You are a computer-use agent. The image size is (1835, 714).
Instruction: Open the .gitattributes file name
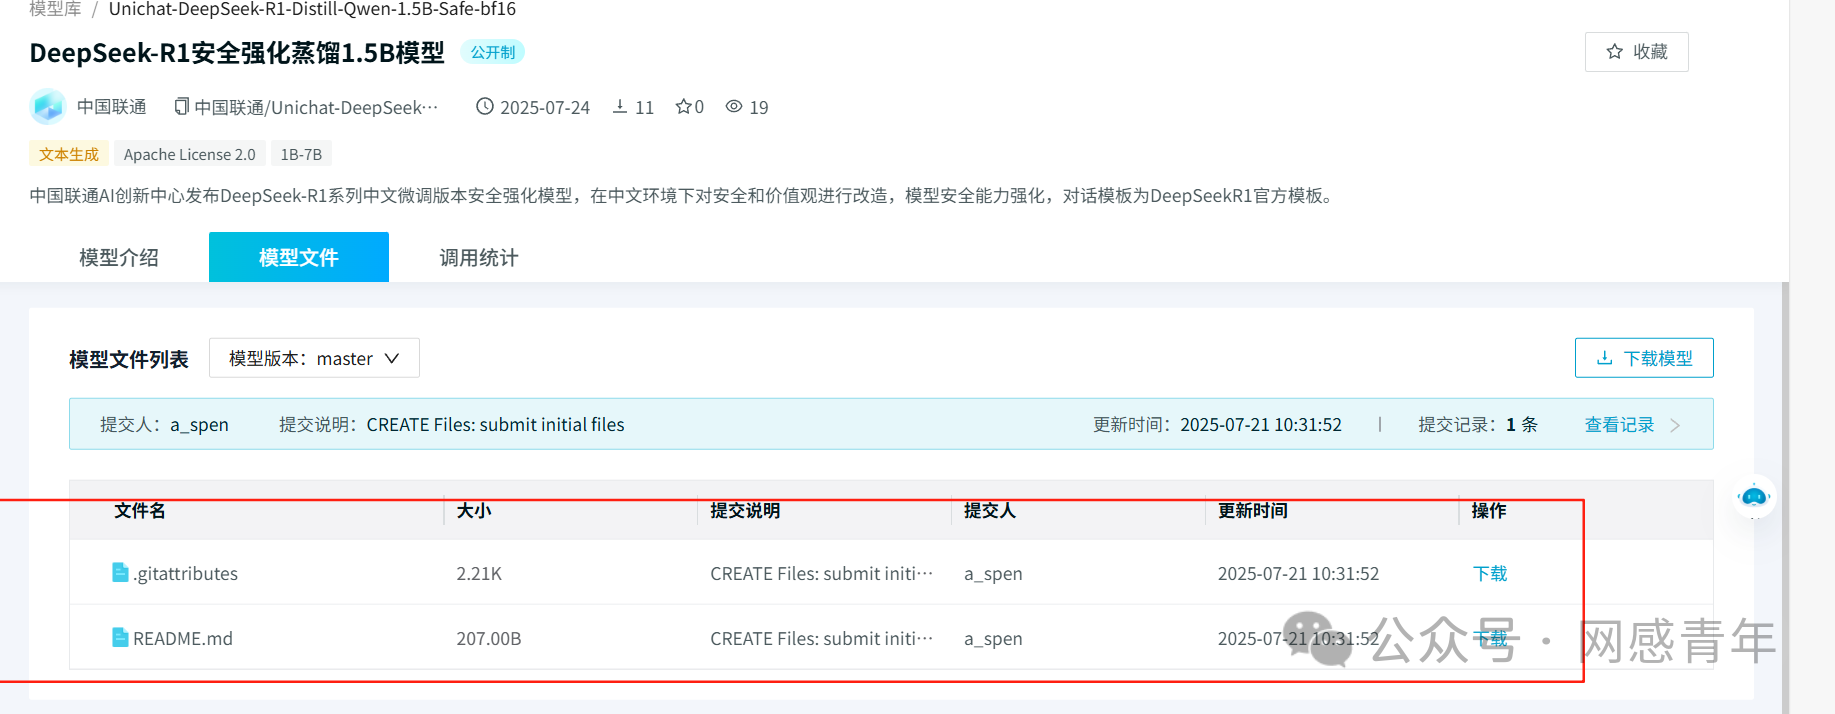pyautogui.click(x=186, y=573)
